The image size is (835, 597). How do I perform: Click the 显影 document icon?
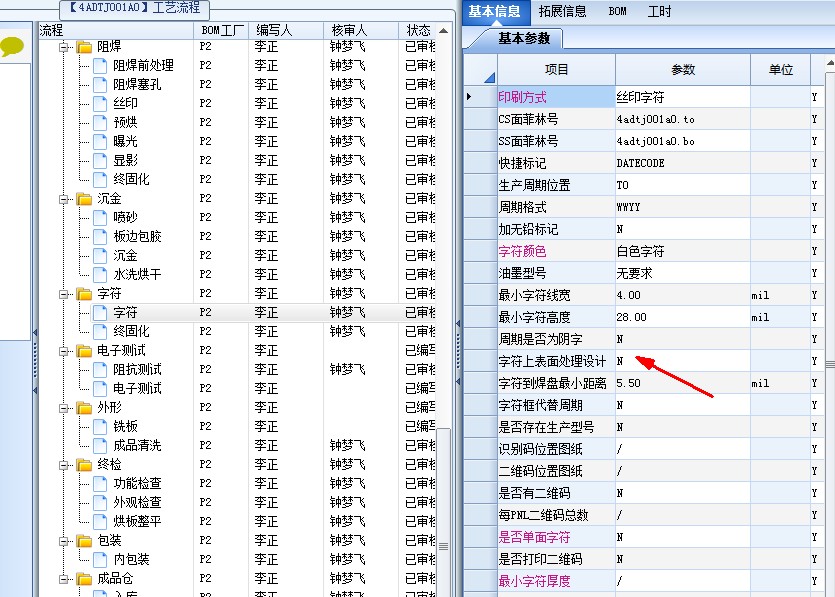point(100,161)
